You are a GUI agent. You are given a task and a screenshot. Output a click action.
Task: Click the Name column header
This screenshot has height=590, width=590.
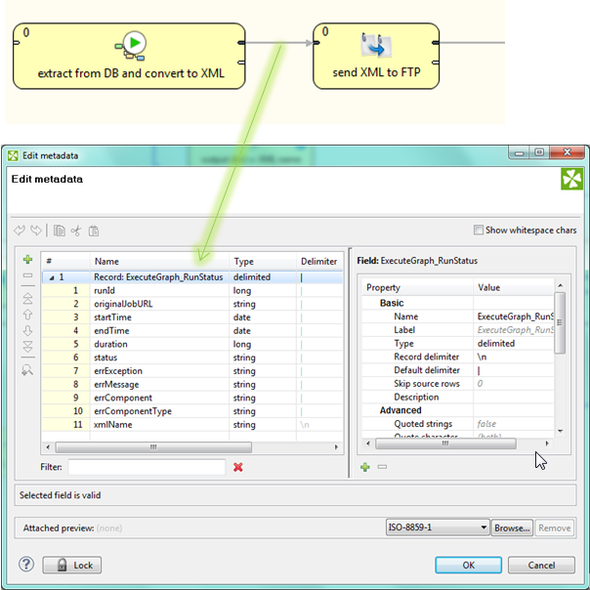pyautogui.click(x=160, y=261)
